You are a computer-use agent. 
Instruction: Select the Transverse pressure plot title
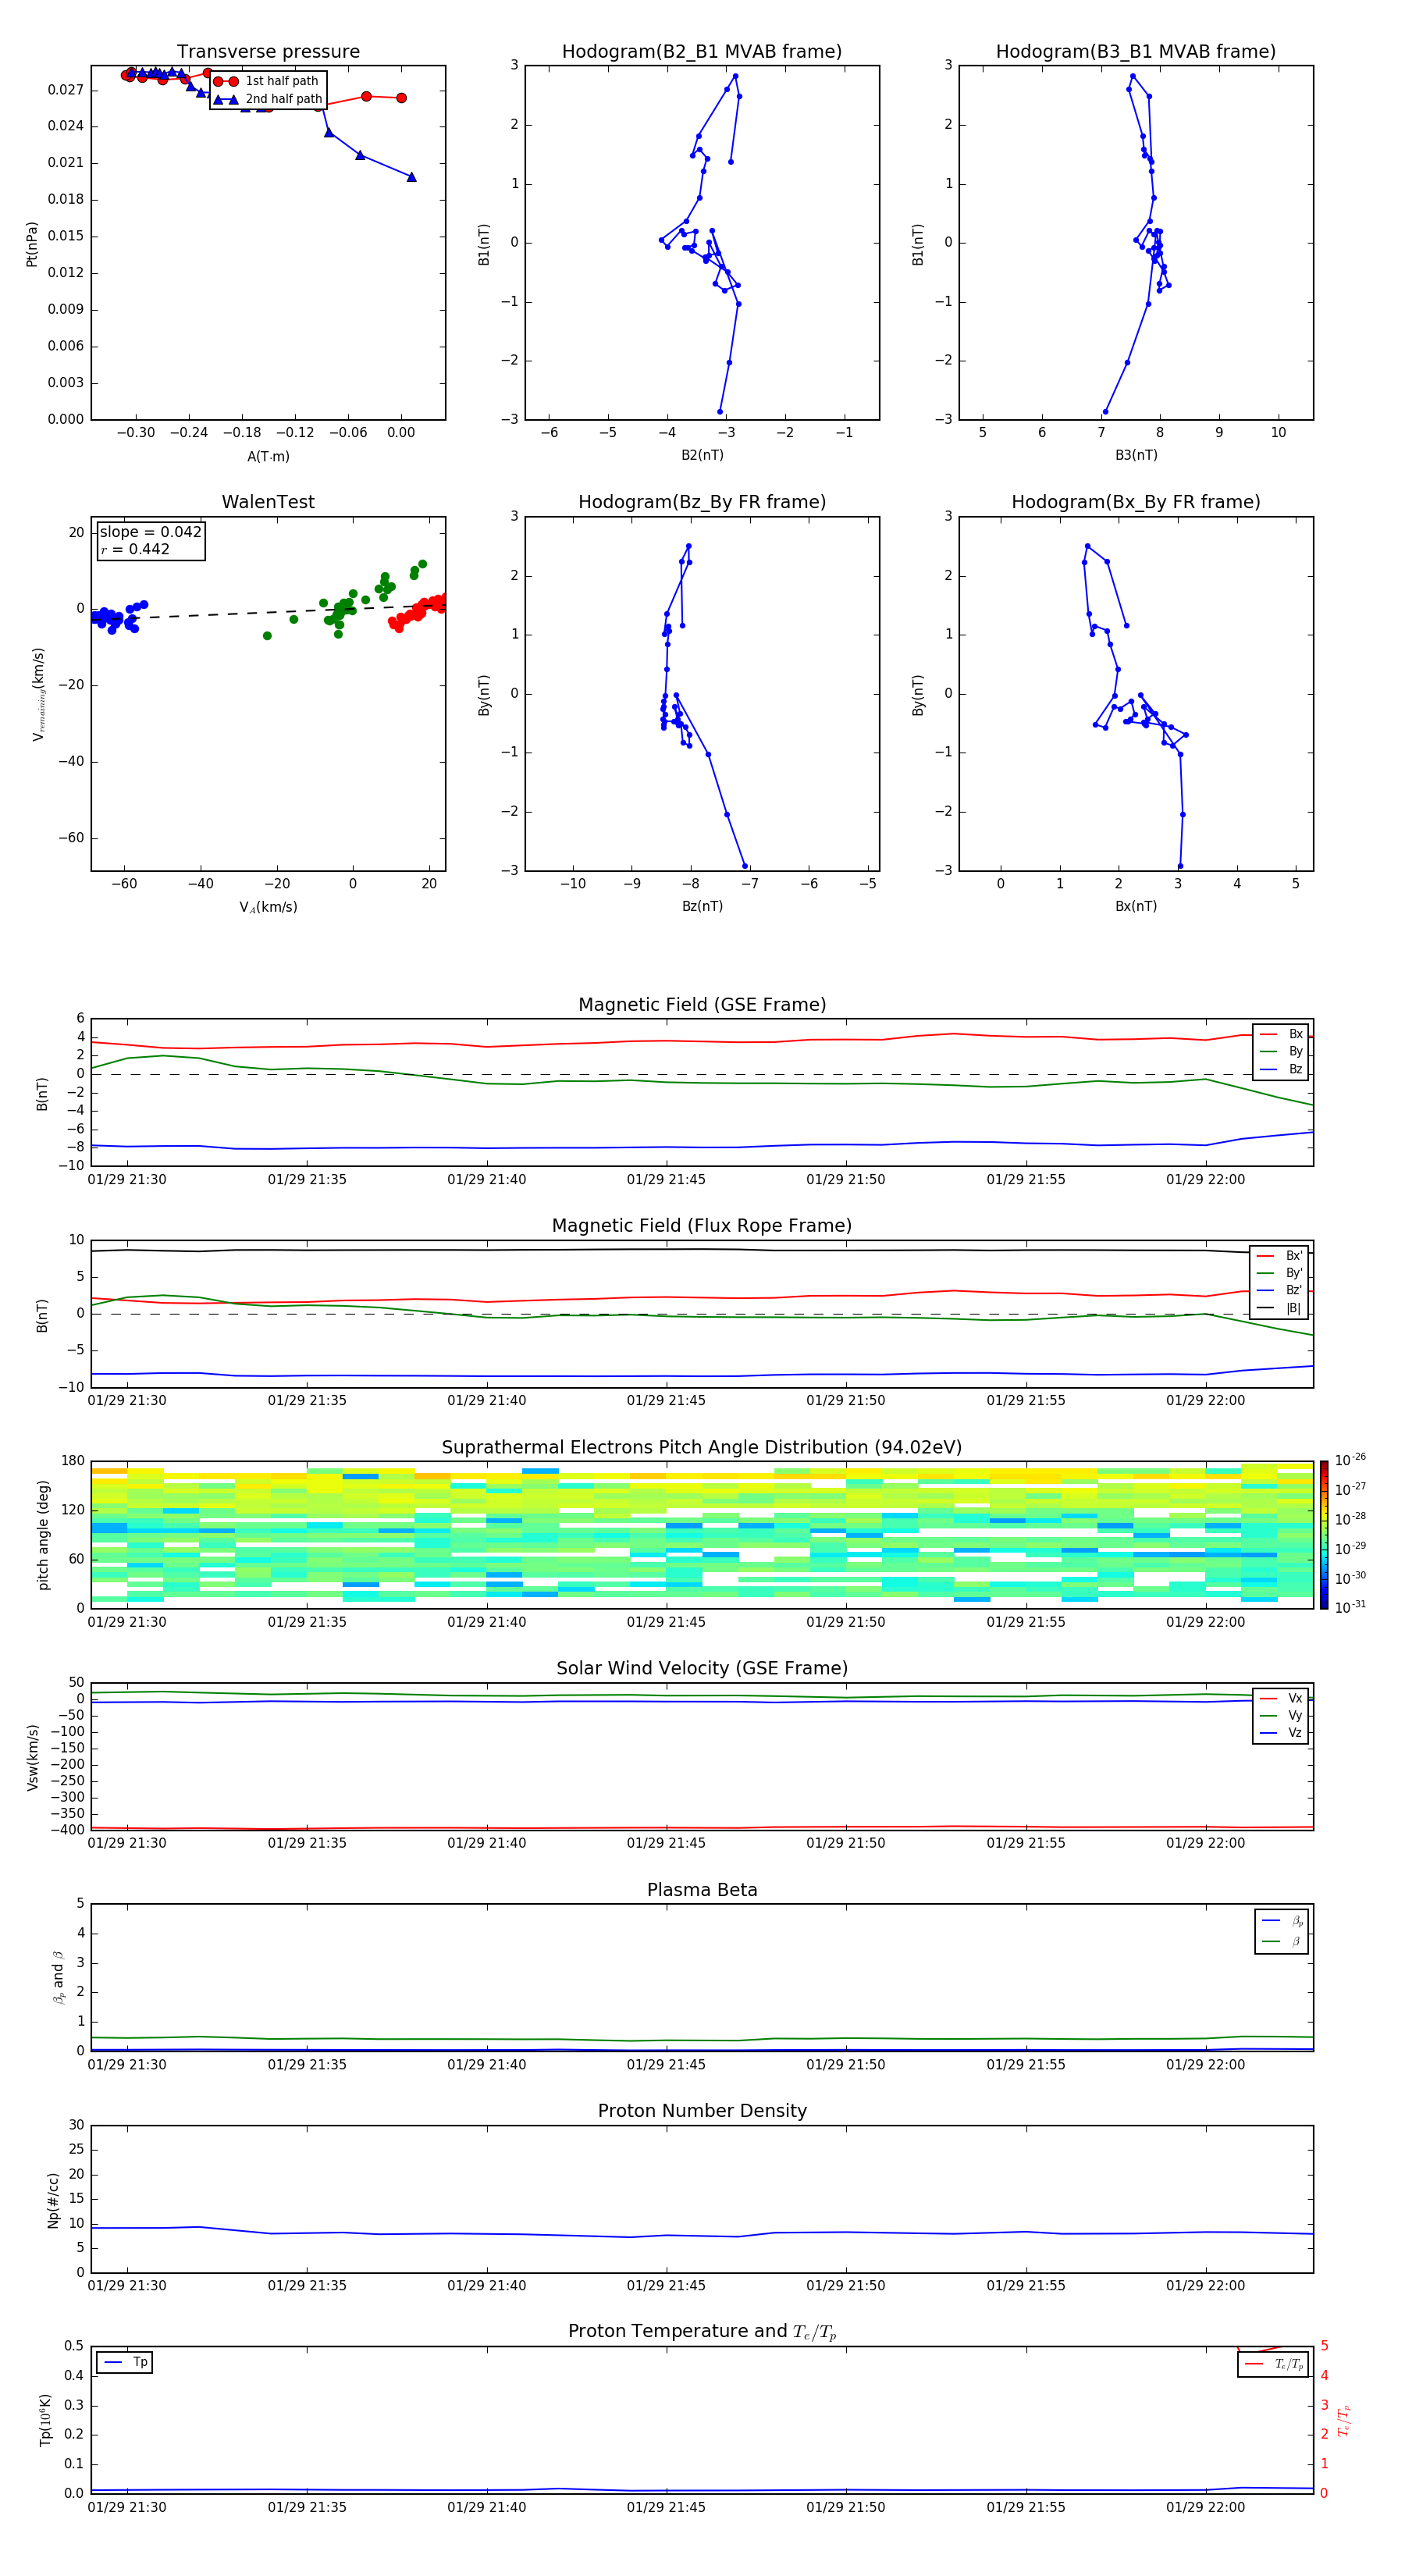pyautogui.click(x=268, y=52)
